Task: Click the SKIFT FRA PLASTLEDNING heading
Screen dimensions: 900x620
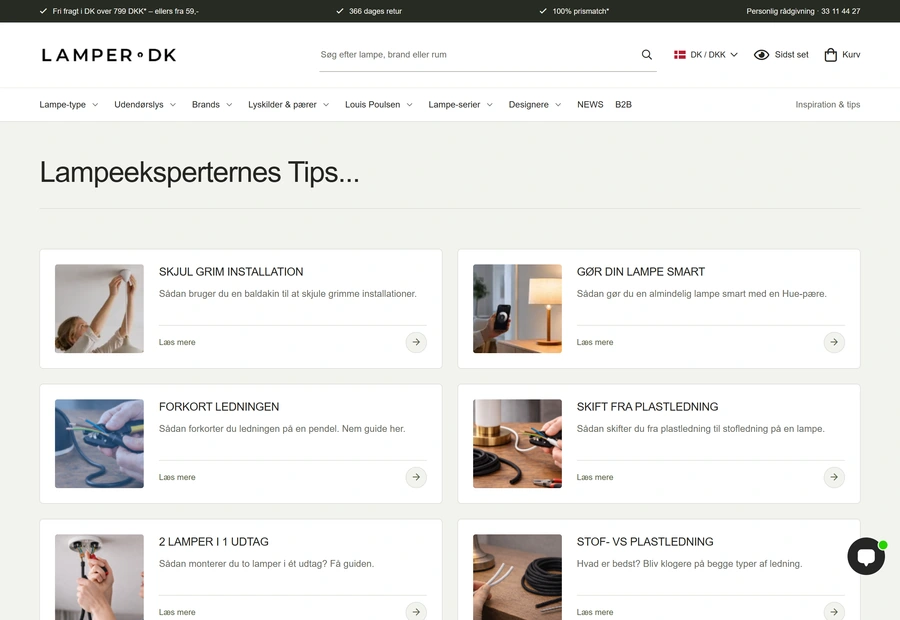Action: click(647, 406)
